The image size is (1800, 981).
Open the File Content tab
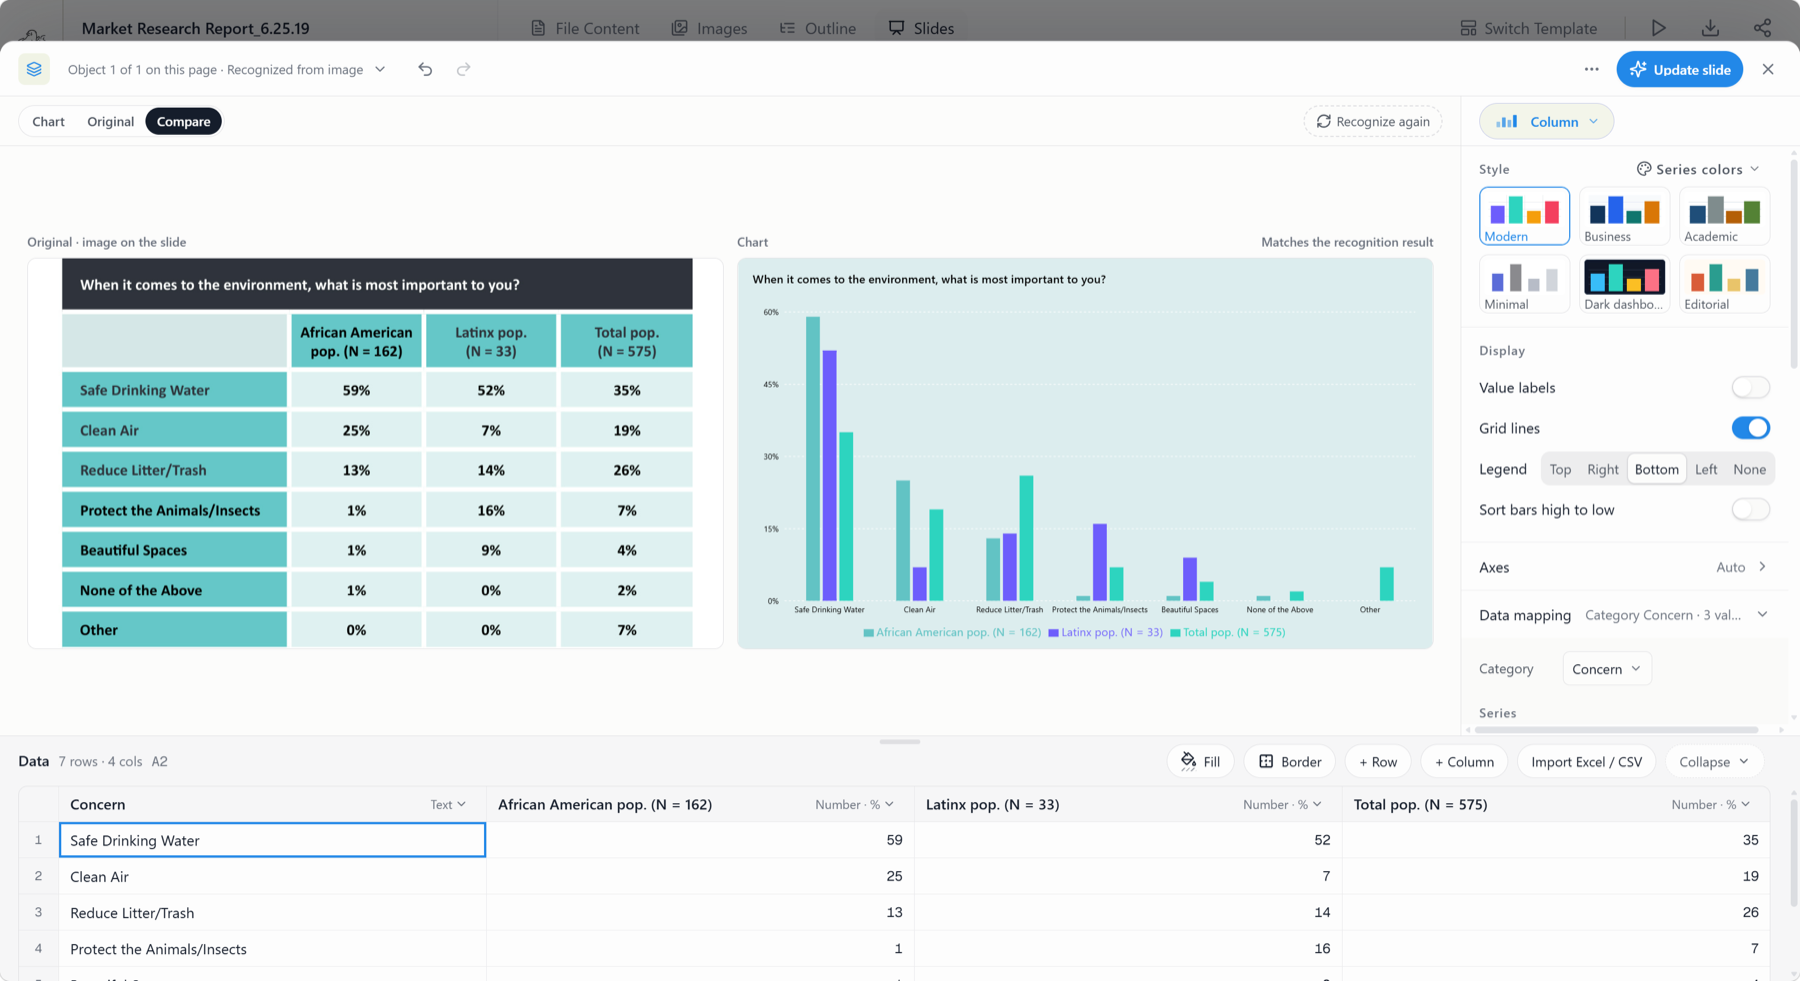(x=585, y=28)
